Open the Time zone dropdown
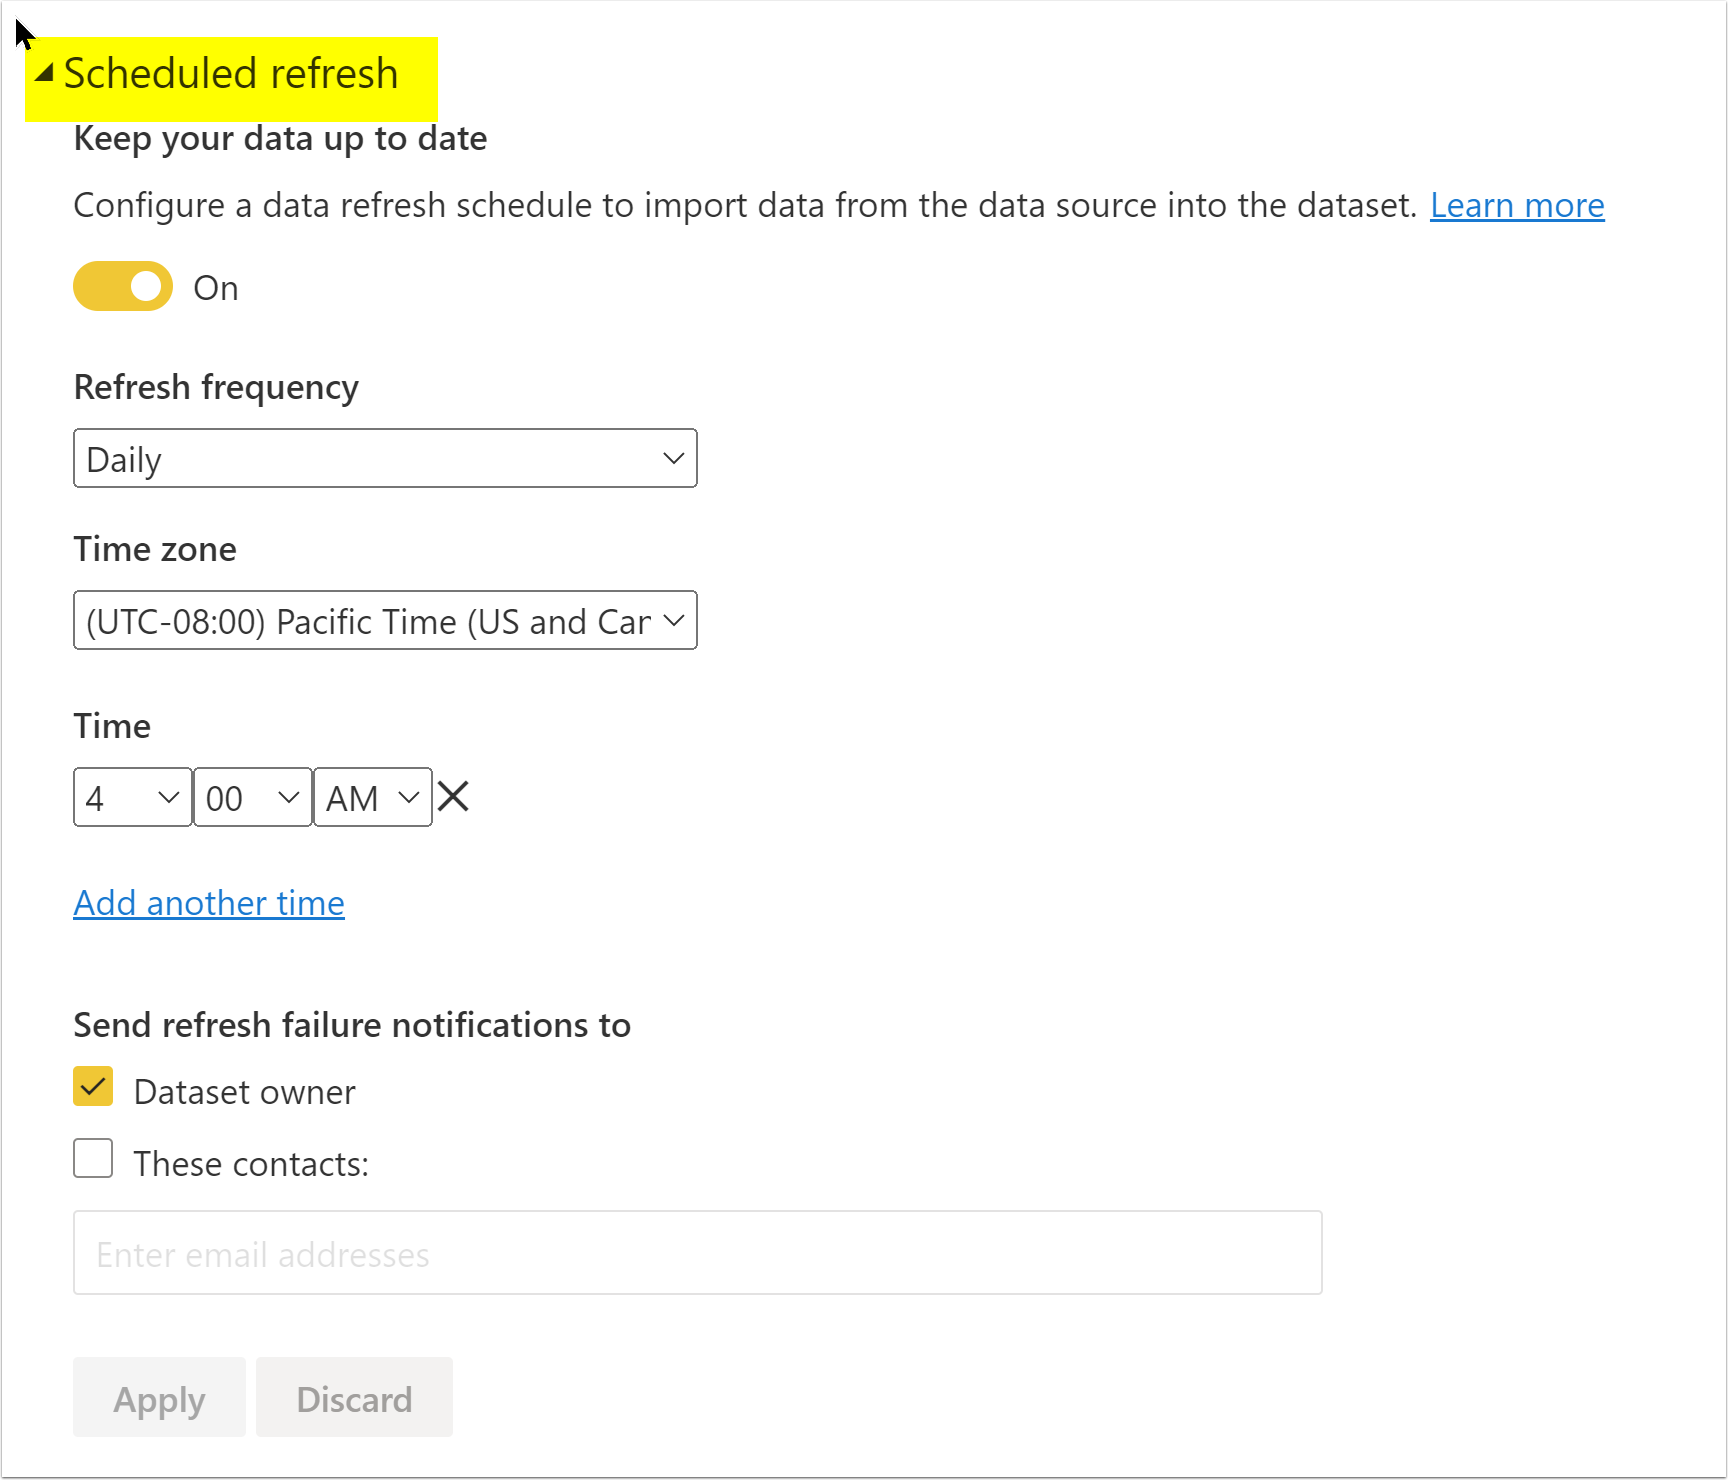1728x1480 pixels. [x=385, y=620]
